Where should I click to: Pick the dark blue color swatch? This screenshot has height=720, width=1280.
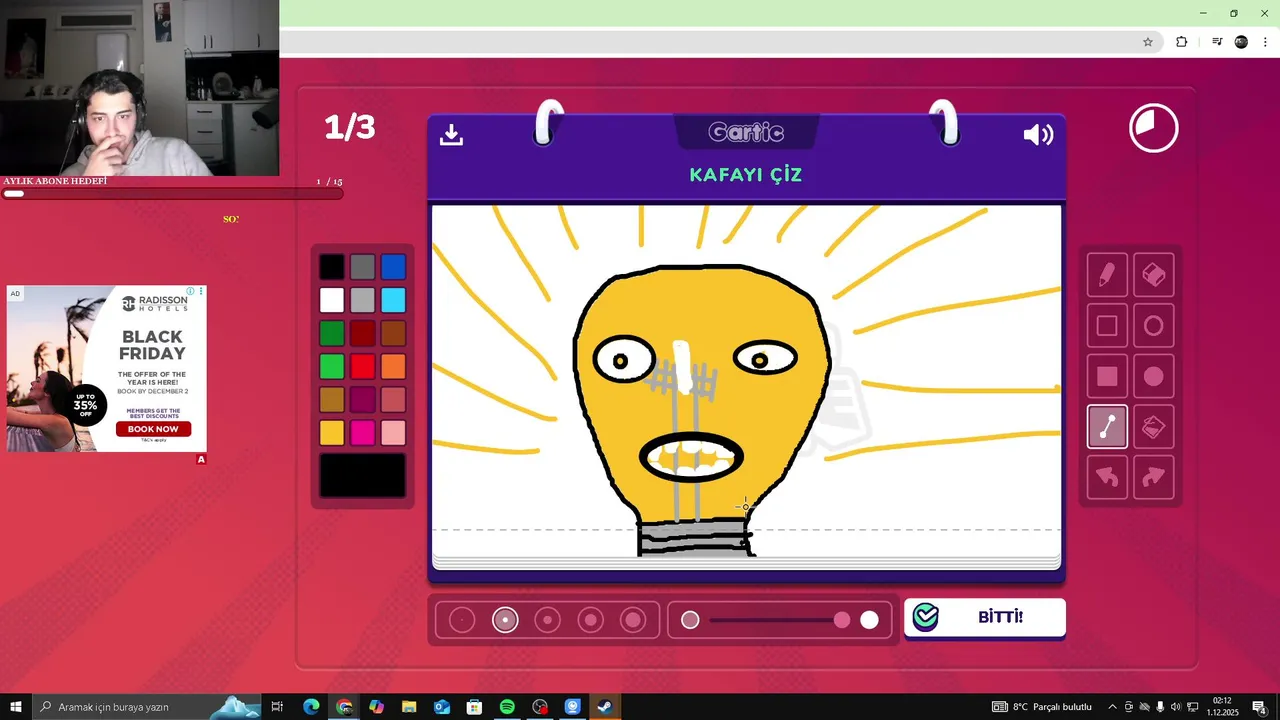point(393,267)
